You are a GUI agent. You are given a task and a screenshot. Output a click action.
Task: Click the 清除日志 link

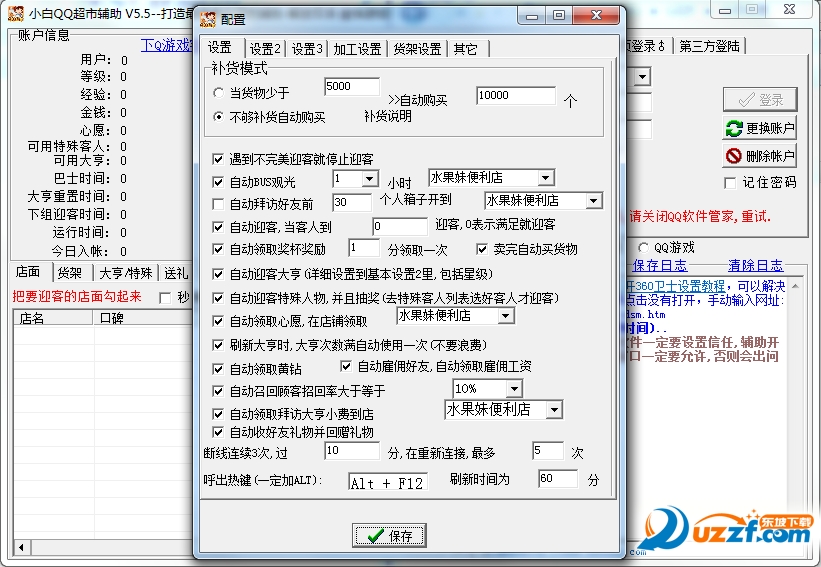point(756,265)
